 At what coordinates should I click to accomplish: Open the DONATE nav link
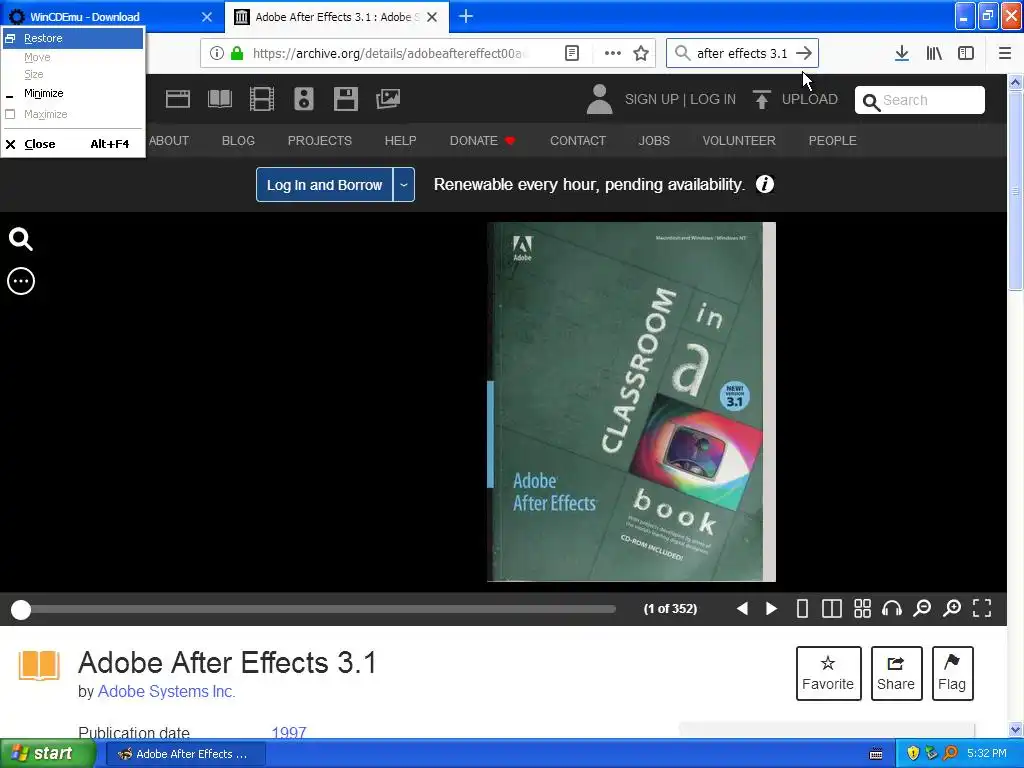[x=482, y=140]
